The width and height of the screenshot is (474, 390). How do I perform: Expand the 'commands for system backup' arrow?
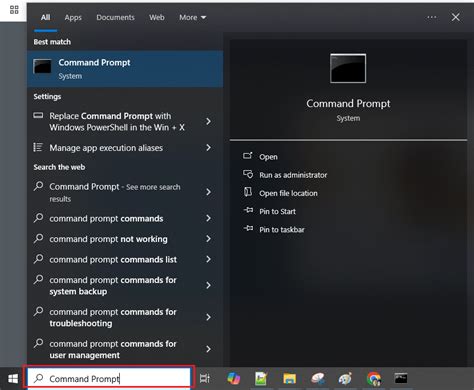click(x=209, y=285)
